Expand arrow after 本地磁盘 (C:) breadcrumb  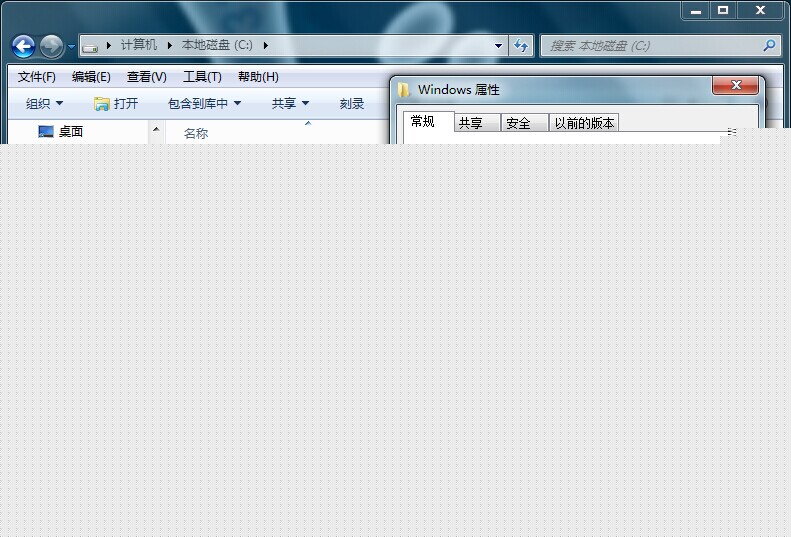point(265,45)
